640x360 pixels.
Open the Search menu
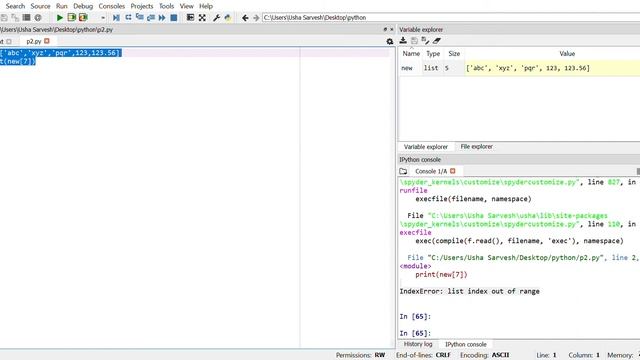(x=15, y=6)
